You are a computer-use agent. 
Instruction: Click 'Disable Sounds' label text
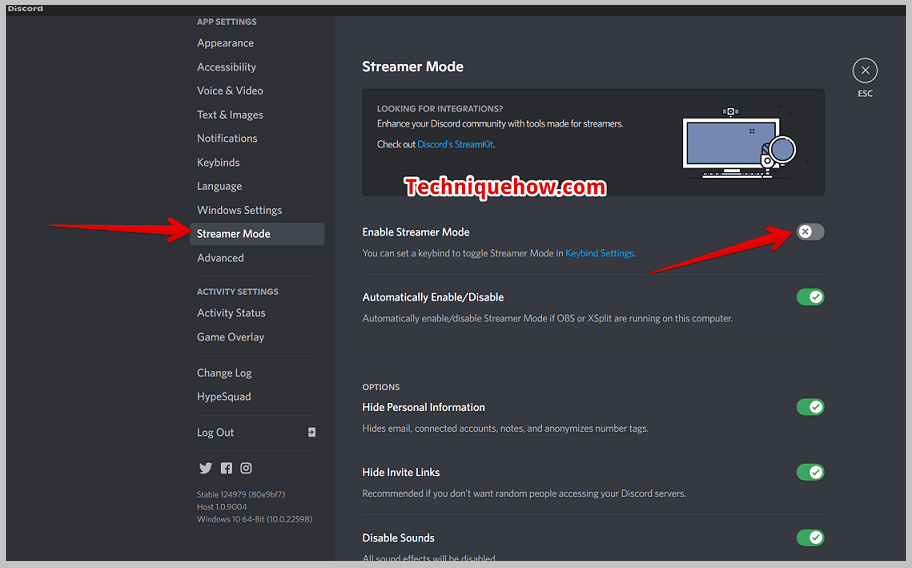[398, 538]
